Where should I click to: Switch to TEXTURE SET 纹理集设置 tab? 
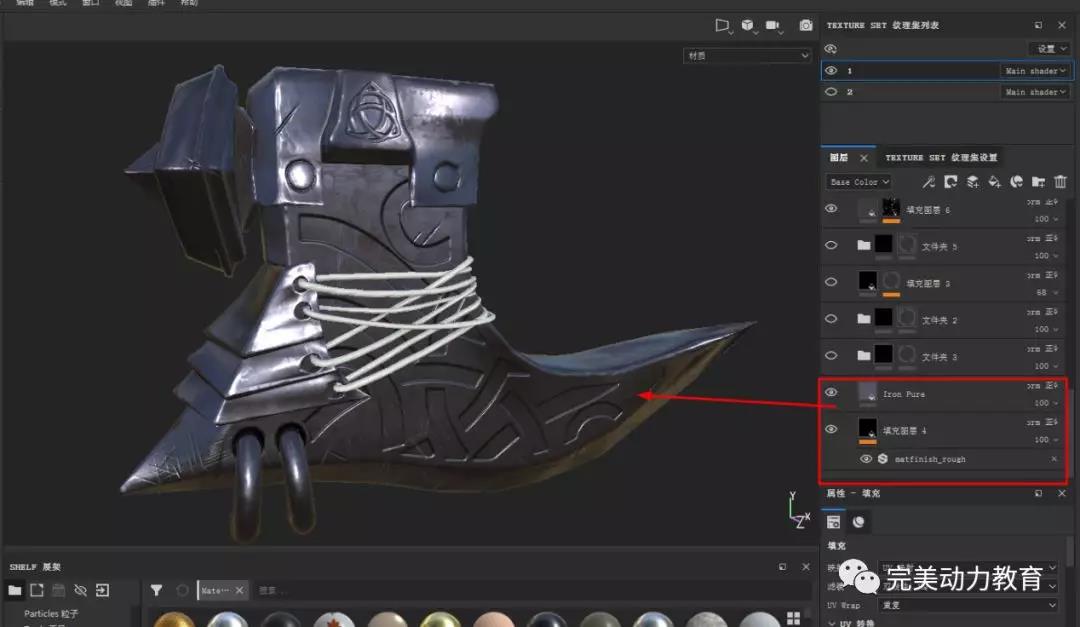940,158
